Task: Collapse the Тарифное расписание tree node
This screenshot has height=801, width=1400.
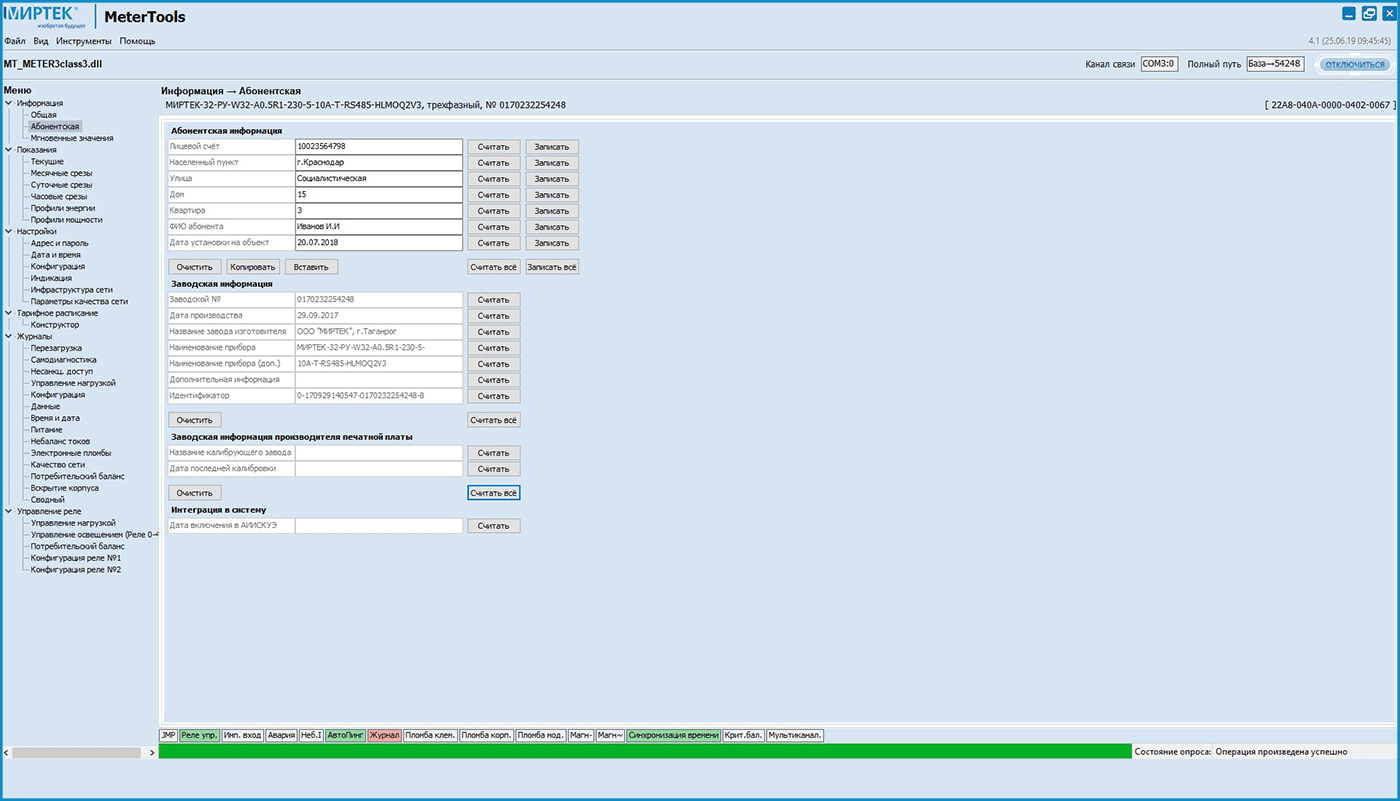Action: click(x=9, y=313)
